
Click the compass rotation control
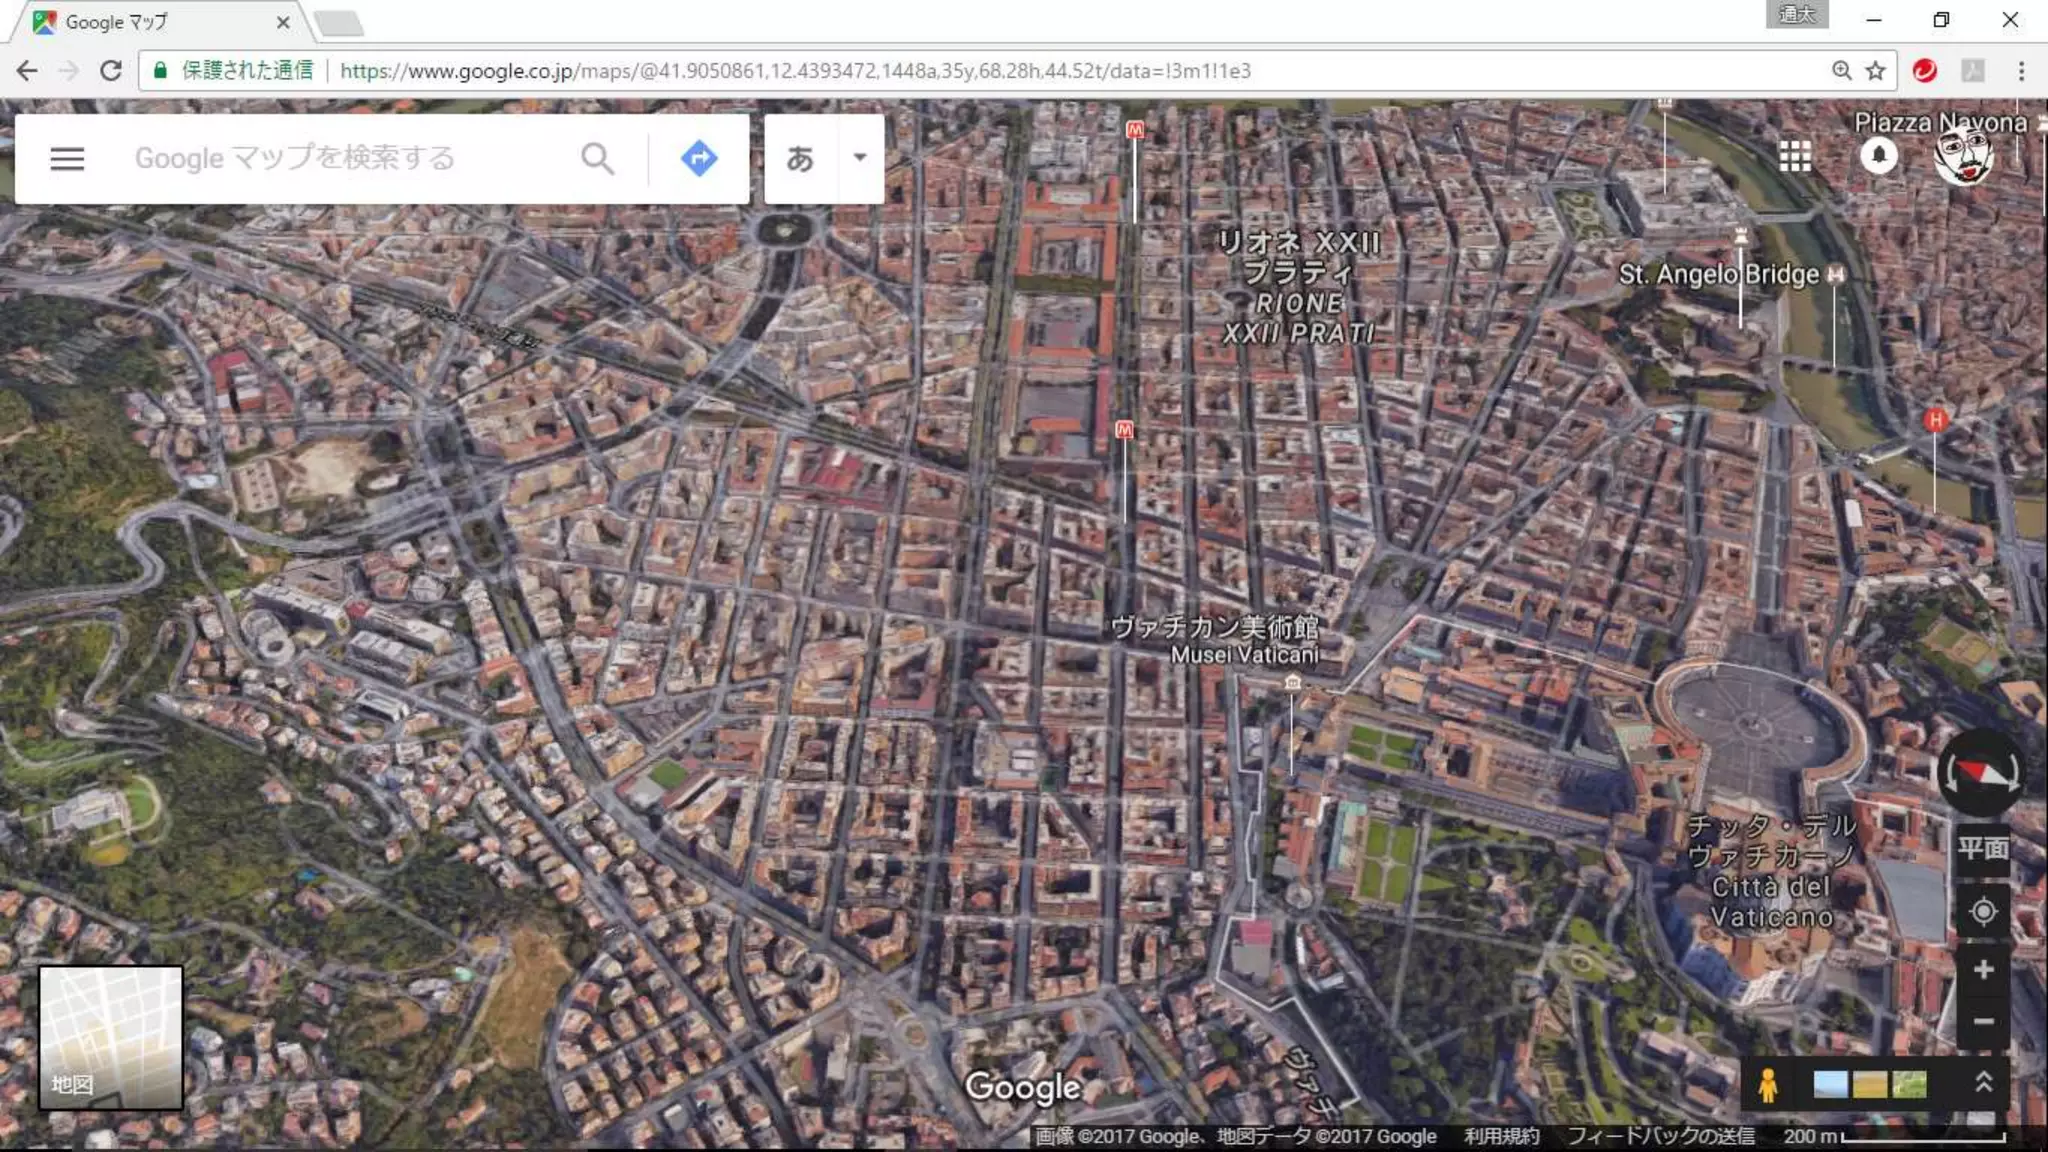tap(1981, 773)
